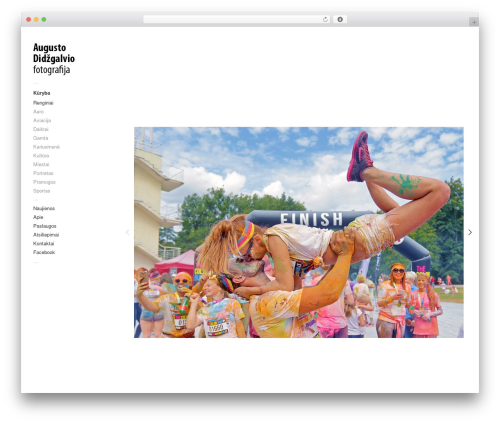Open the Apie page
This screenshot has height=423, width=500.
[x=38, y=217]
